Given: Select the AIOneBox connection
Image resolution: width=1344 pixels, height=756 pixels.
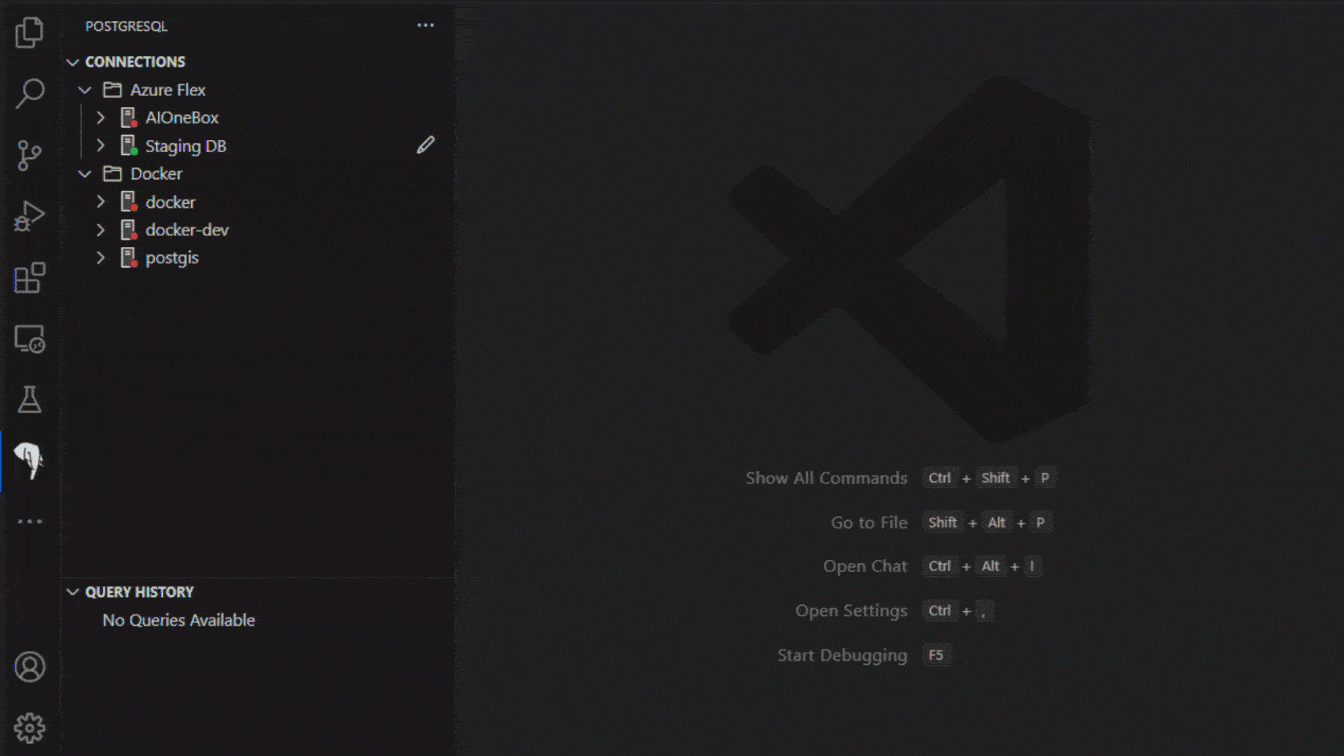Looking at the screenshot, I should click(180, 117).
